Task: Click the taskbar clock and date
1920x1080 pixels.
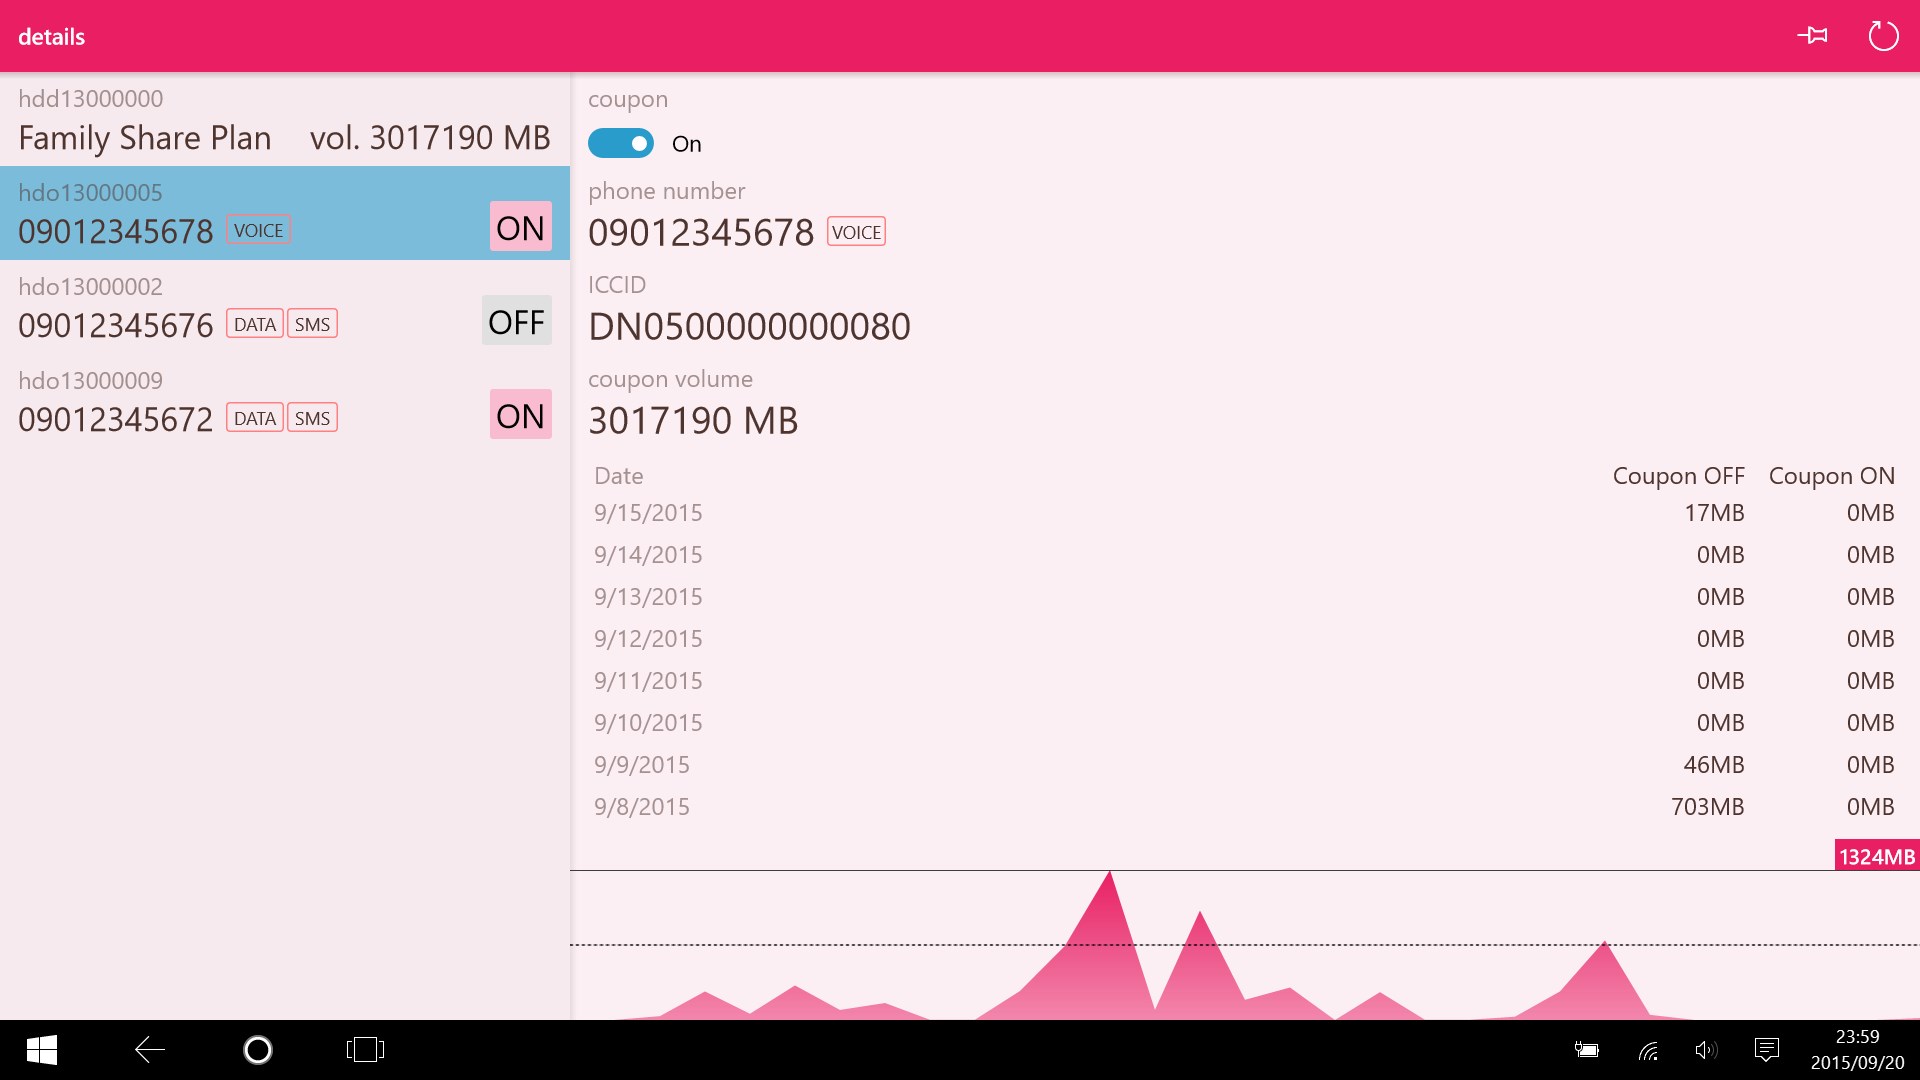Action: click(1857, 1050)
